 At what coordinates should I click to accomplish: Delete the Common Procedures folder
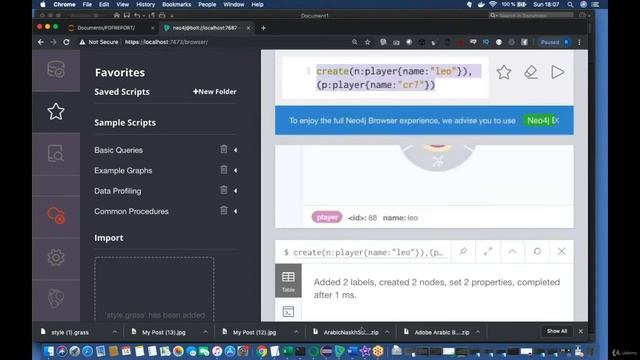(x=224, y=210)
